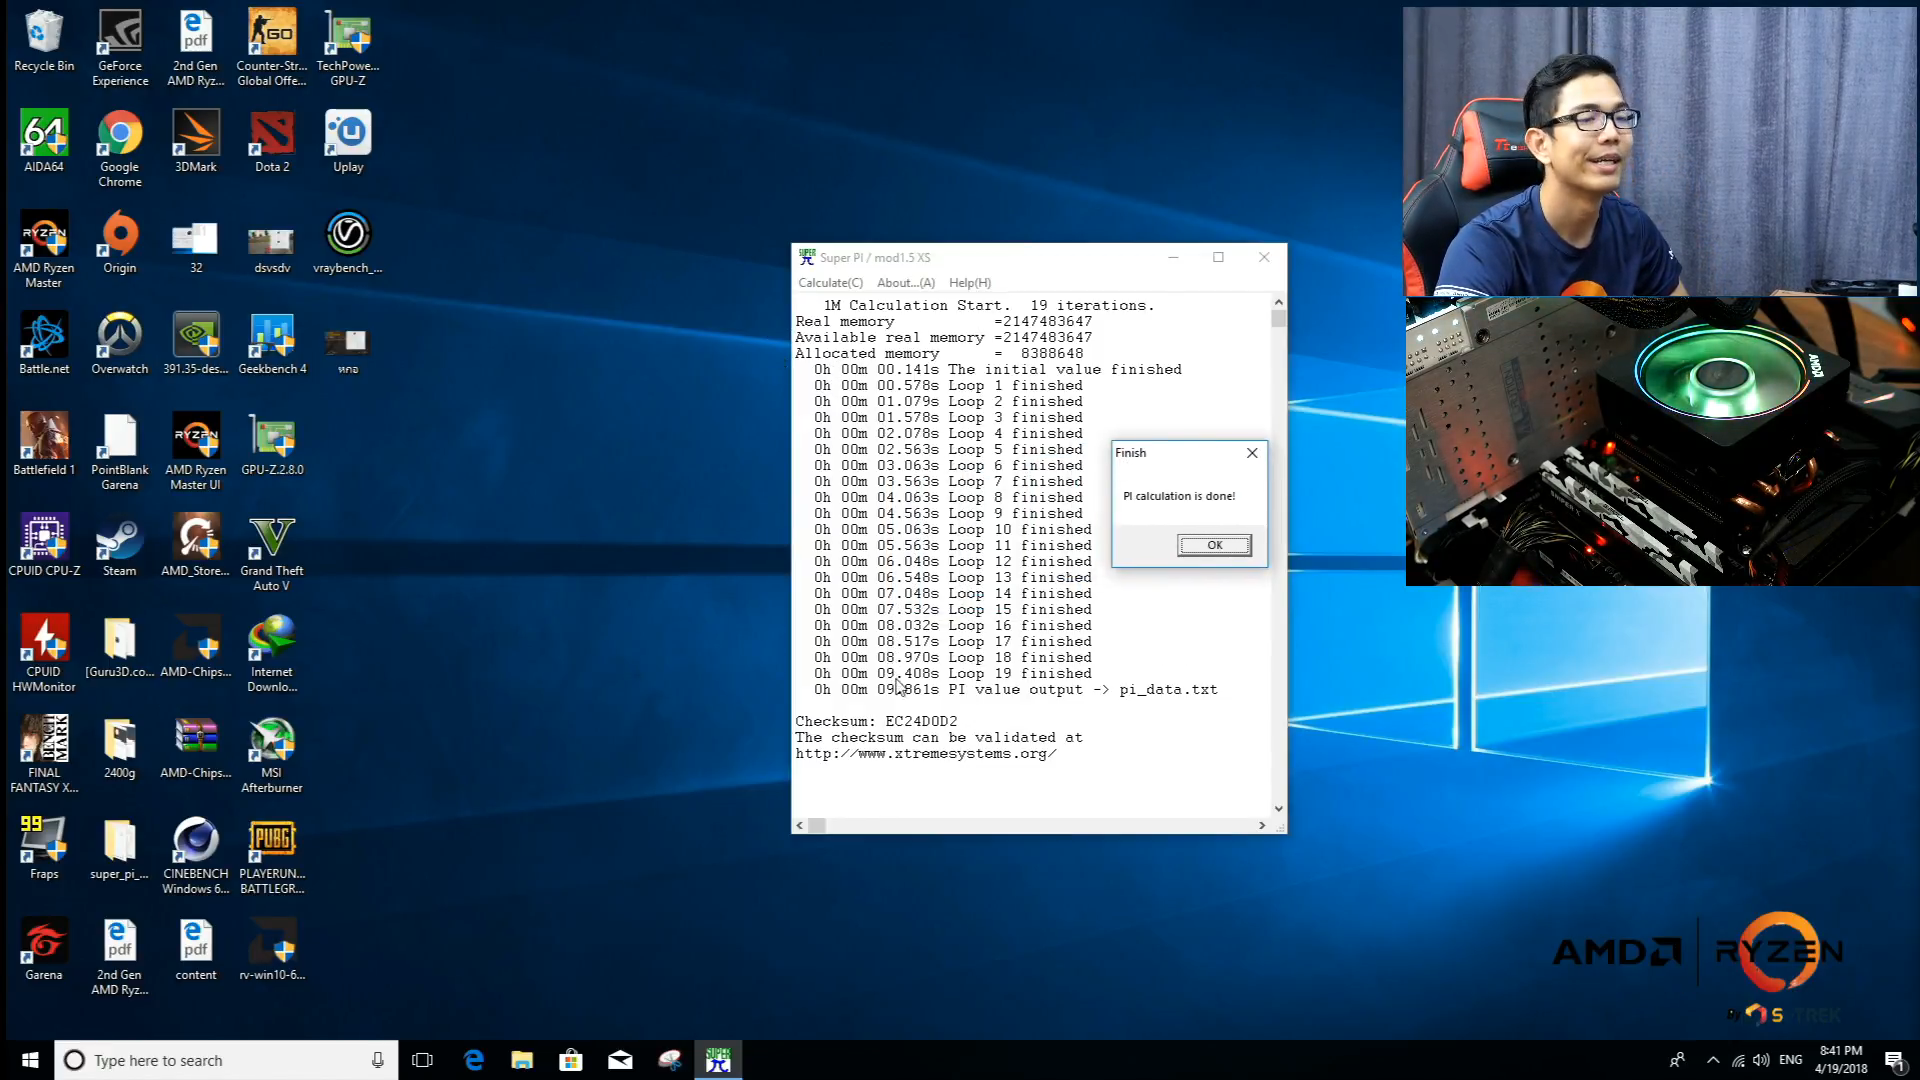Image resolution: width=1920 pixels, height=1080 pixels.
Task: Select the Garena desktop icon
Action: [44, 950]
